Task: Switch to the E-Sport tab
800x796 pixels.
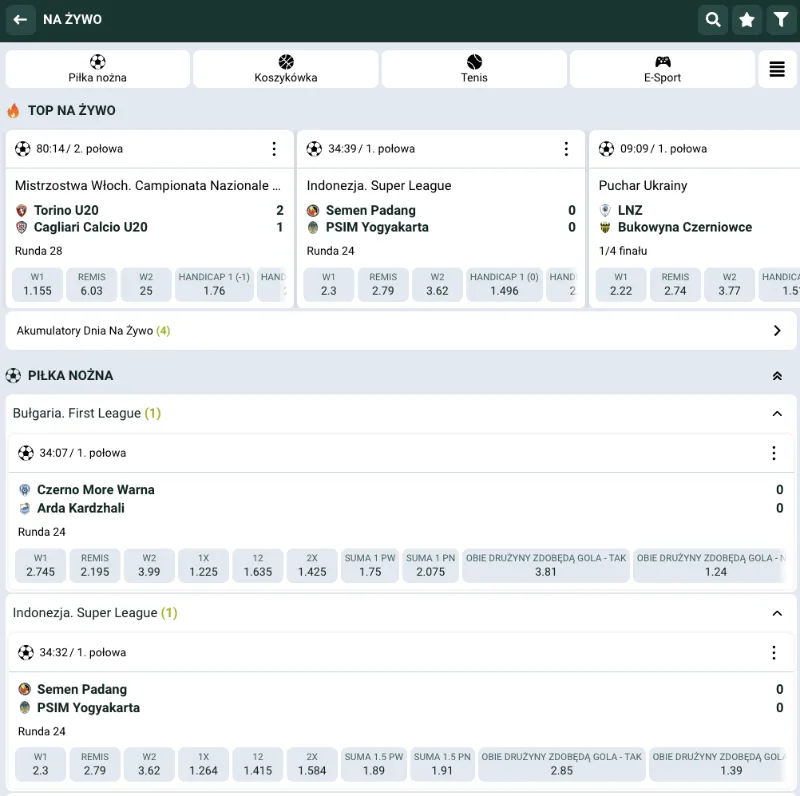Action: 662,69
